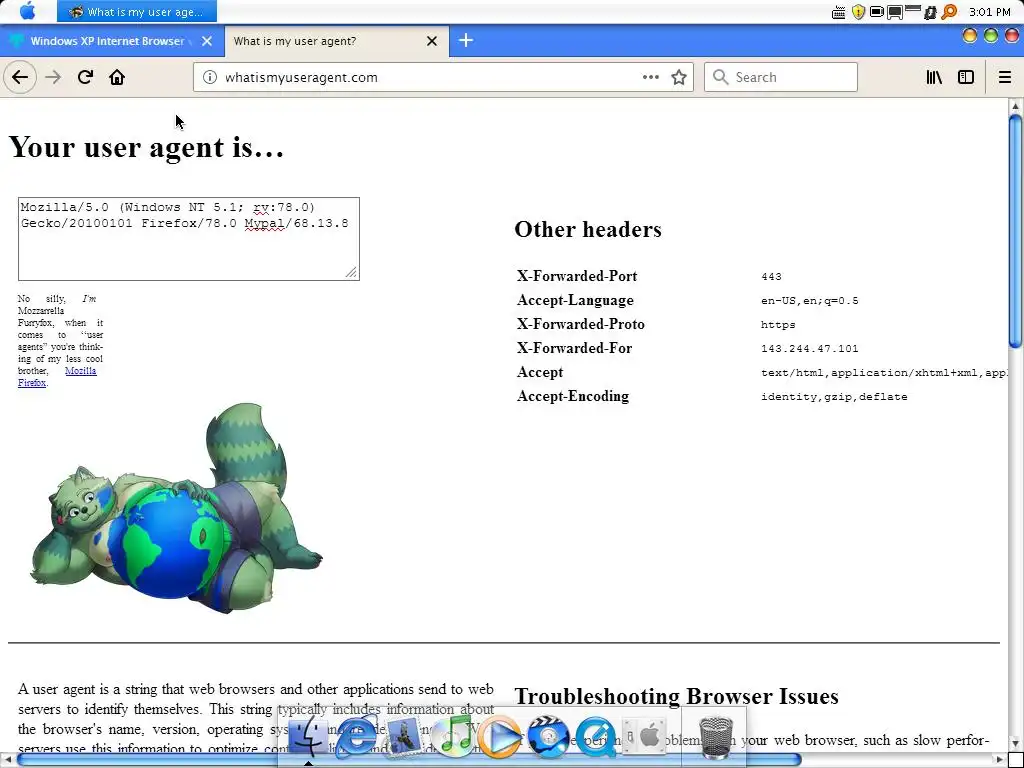This screenshot has width=1024, height=768.
Task: Open Windows Media Player from dock
Action: (500, 737)
